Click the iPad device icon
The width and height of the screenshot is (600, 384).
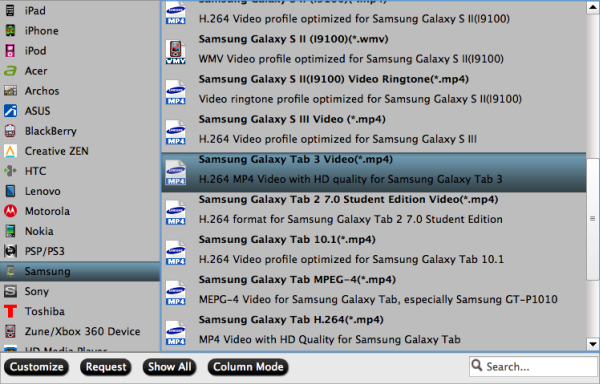10,10
